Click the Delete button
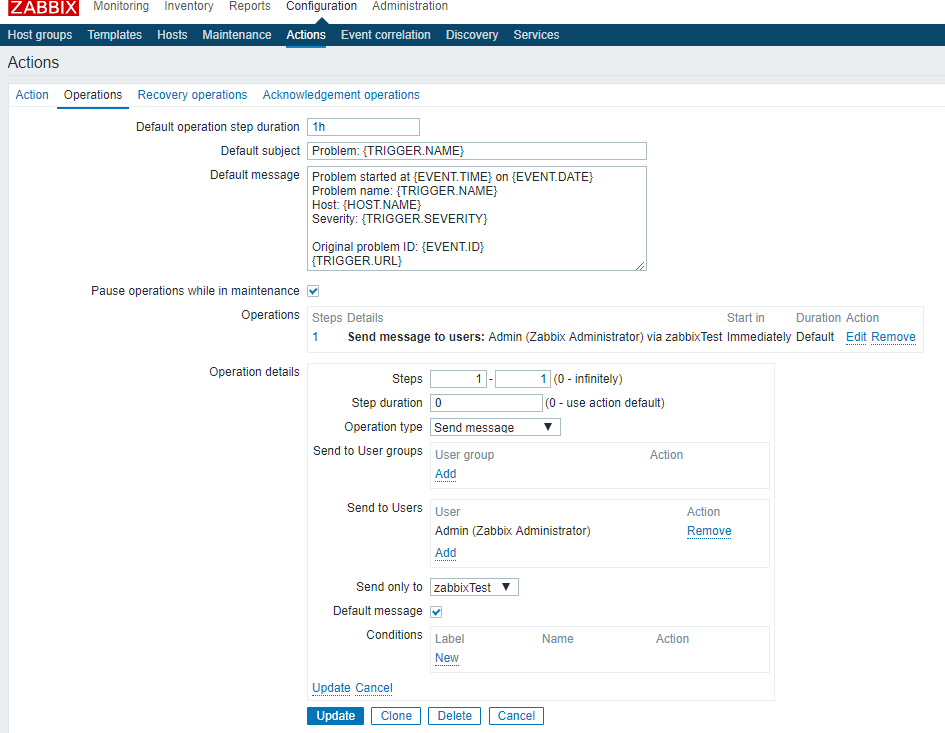The height and width of the screenshot is (733, 945). [454, 716]
